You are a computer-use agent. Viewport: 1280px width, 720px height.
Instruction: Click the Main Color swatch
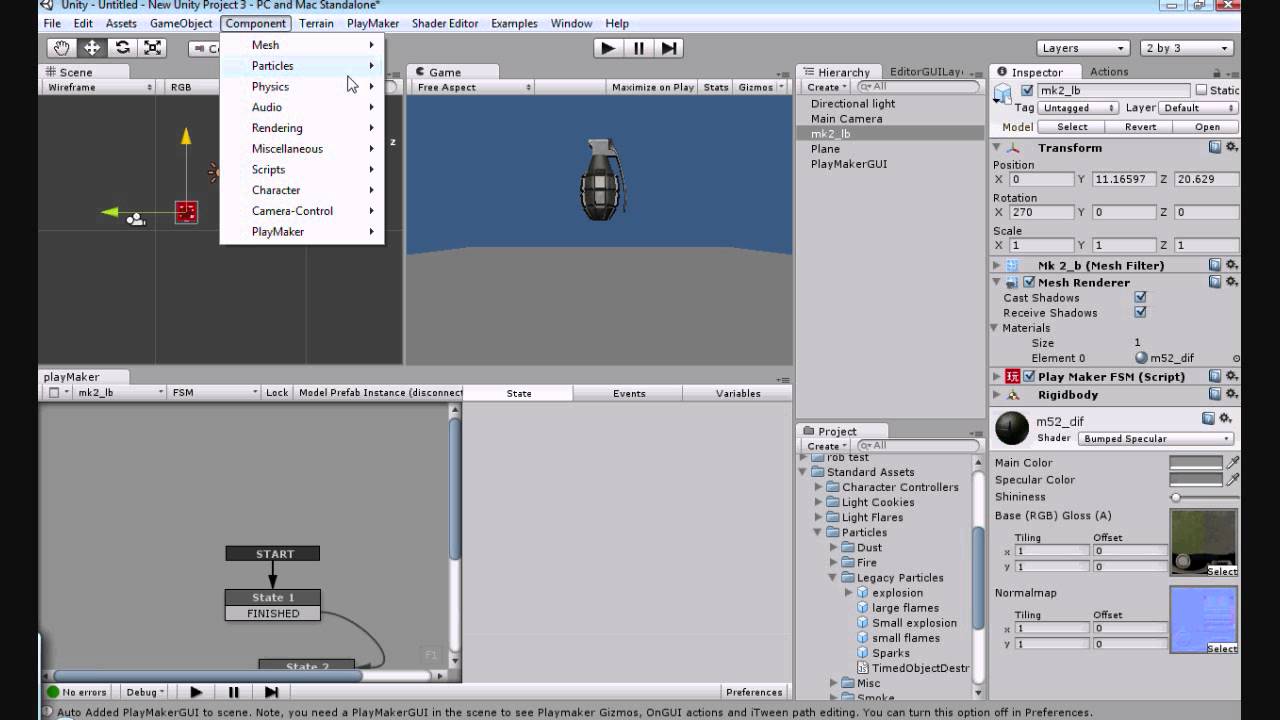coord(1196,462)
